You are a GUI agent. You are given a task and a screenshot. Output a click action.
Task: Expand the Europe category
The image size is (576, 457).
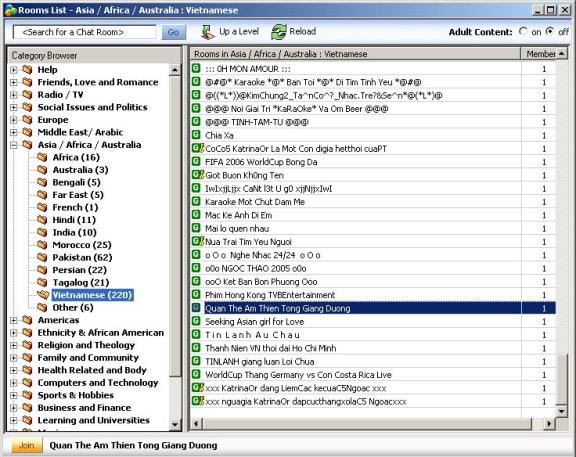pos(14,120)
